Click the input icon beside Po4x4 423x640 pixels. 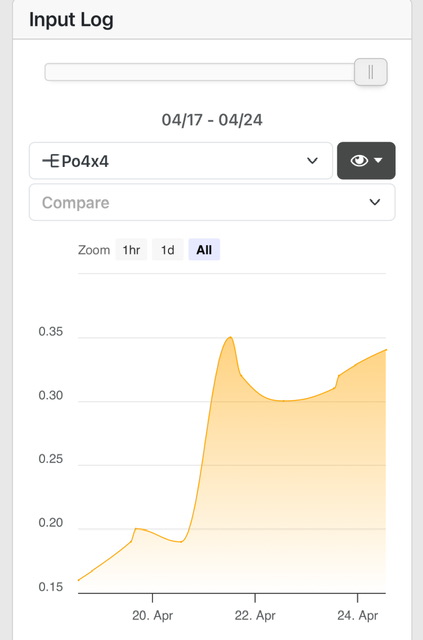coord(51,161)
